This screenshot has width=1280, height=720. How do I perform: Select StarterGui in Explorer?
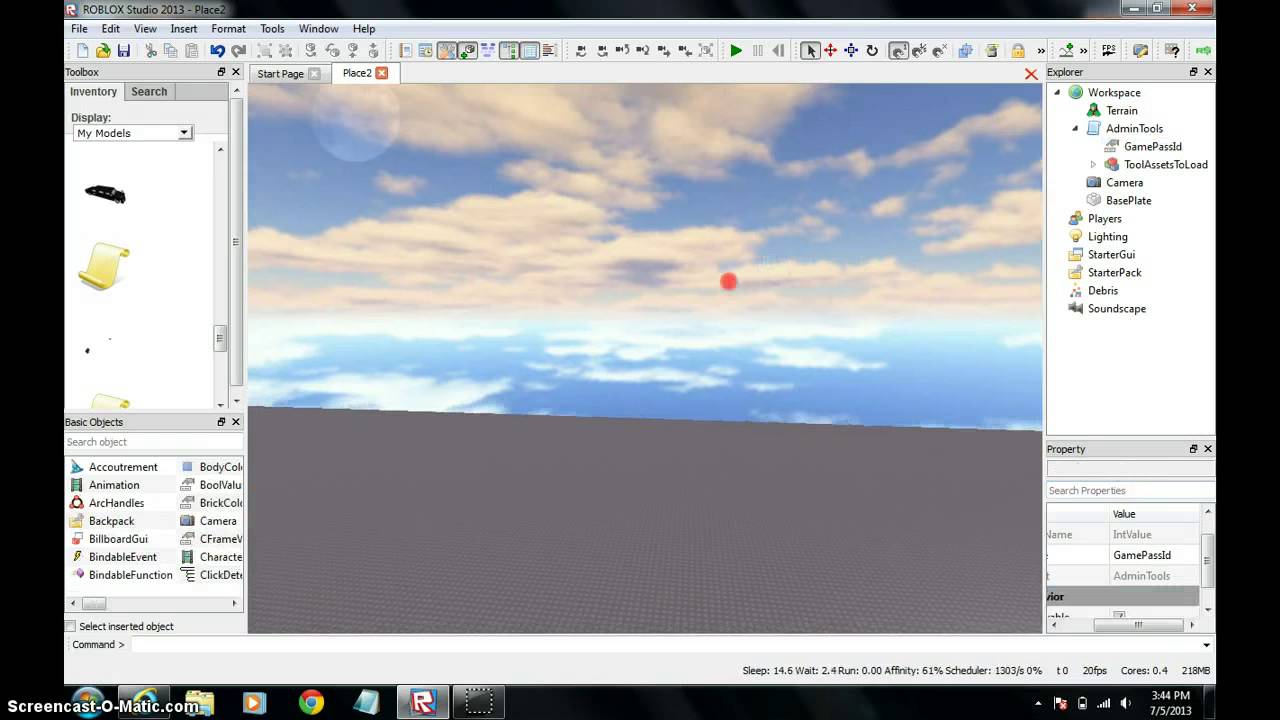pos(1111,254)
